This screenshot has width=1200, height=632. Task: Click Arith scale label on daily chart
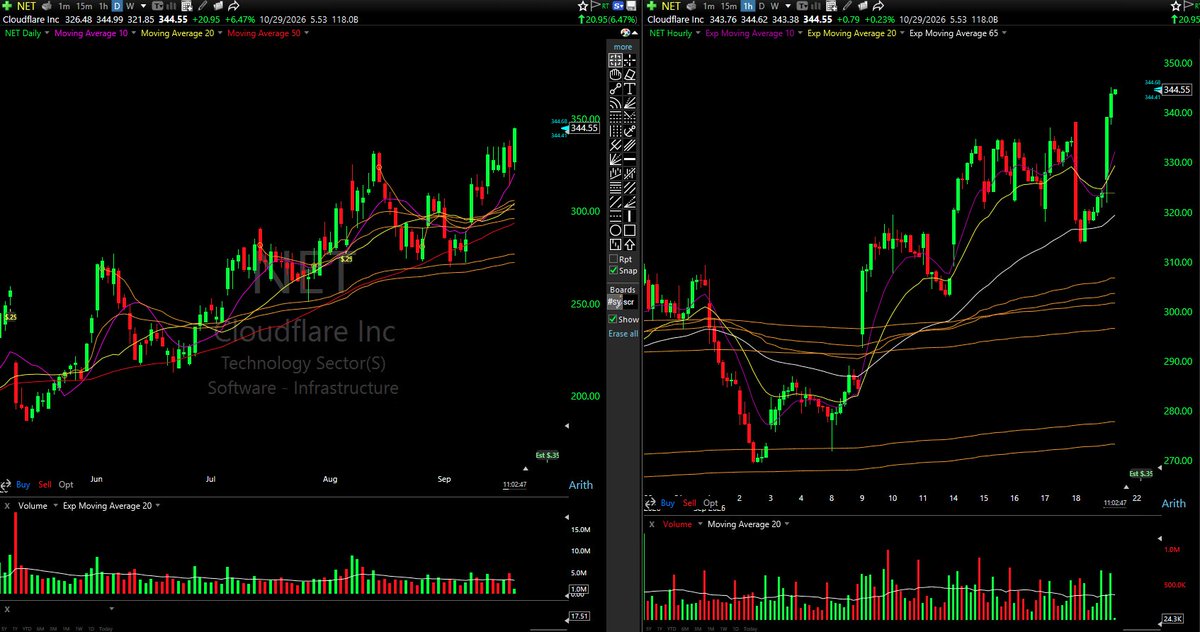coord(581,485)
